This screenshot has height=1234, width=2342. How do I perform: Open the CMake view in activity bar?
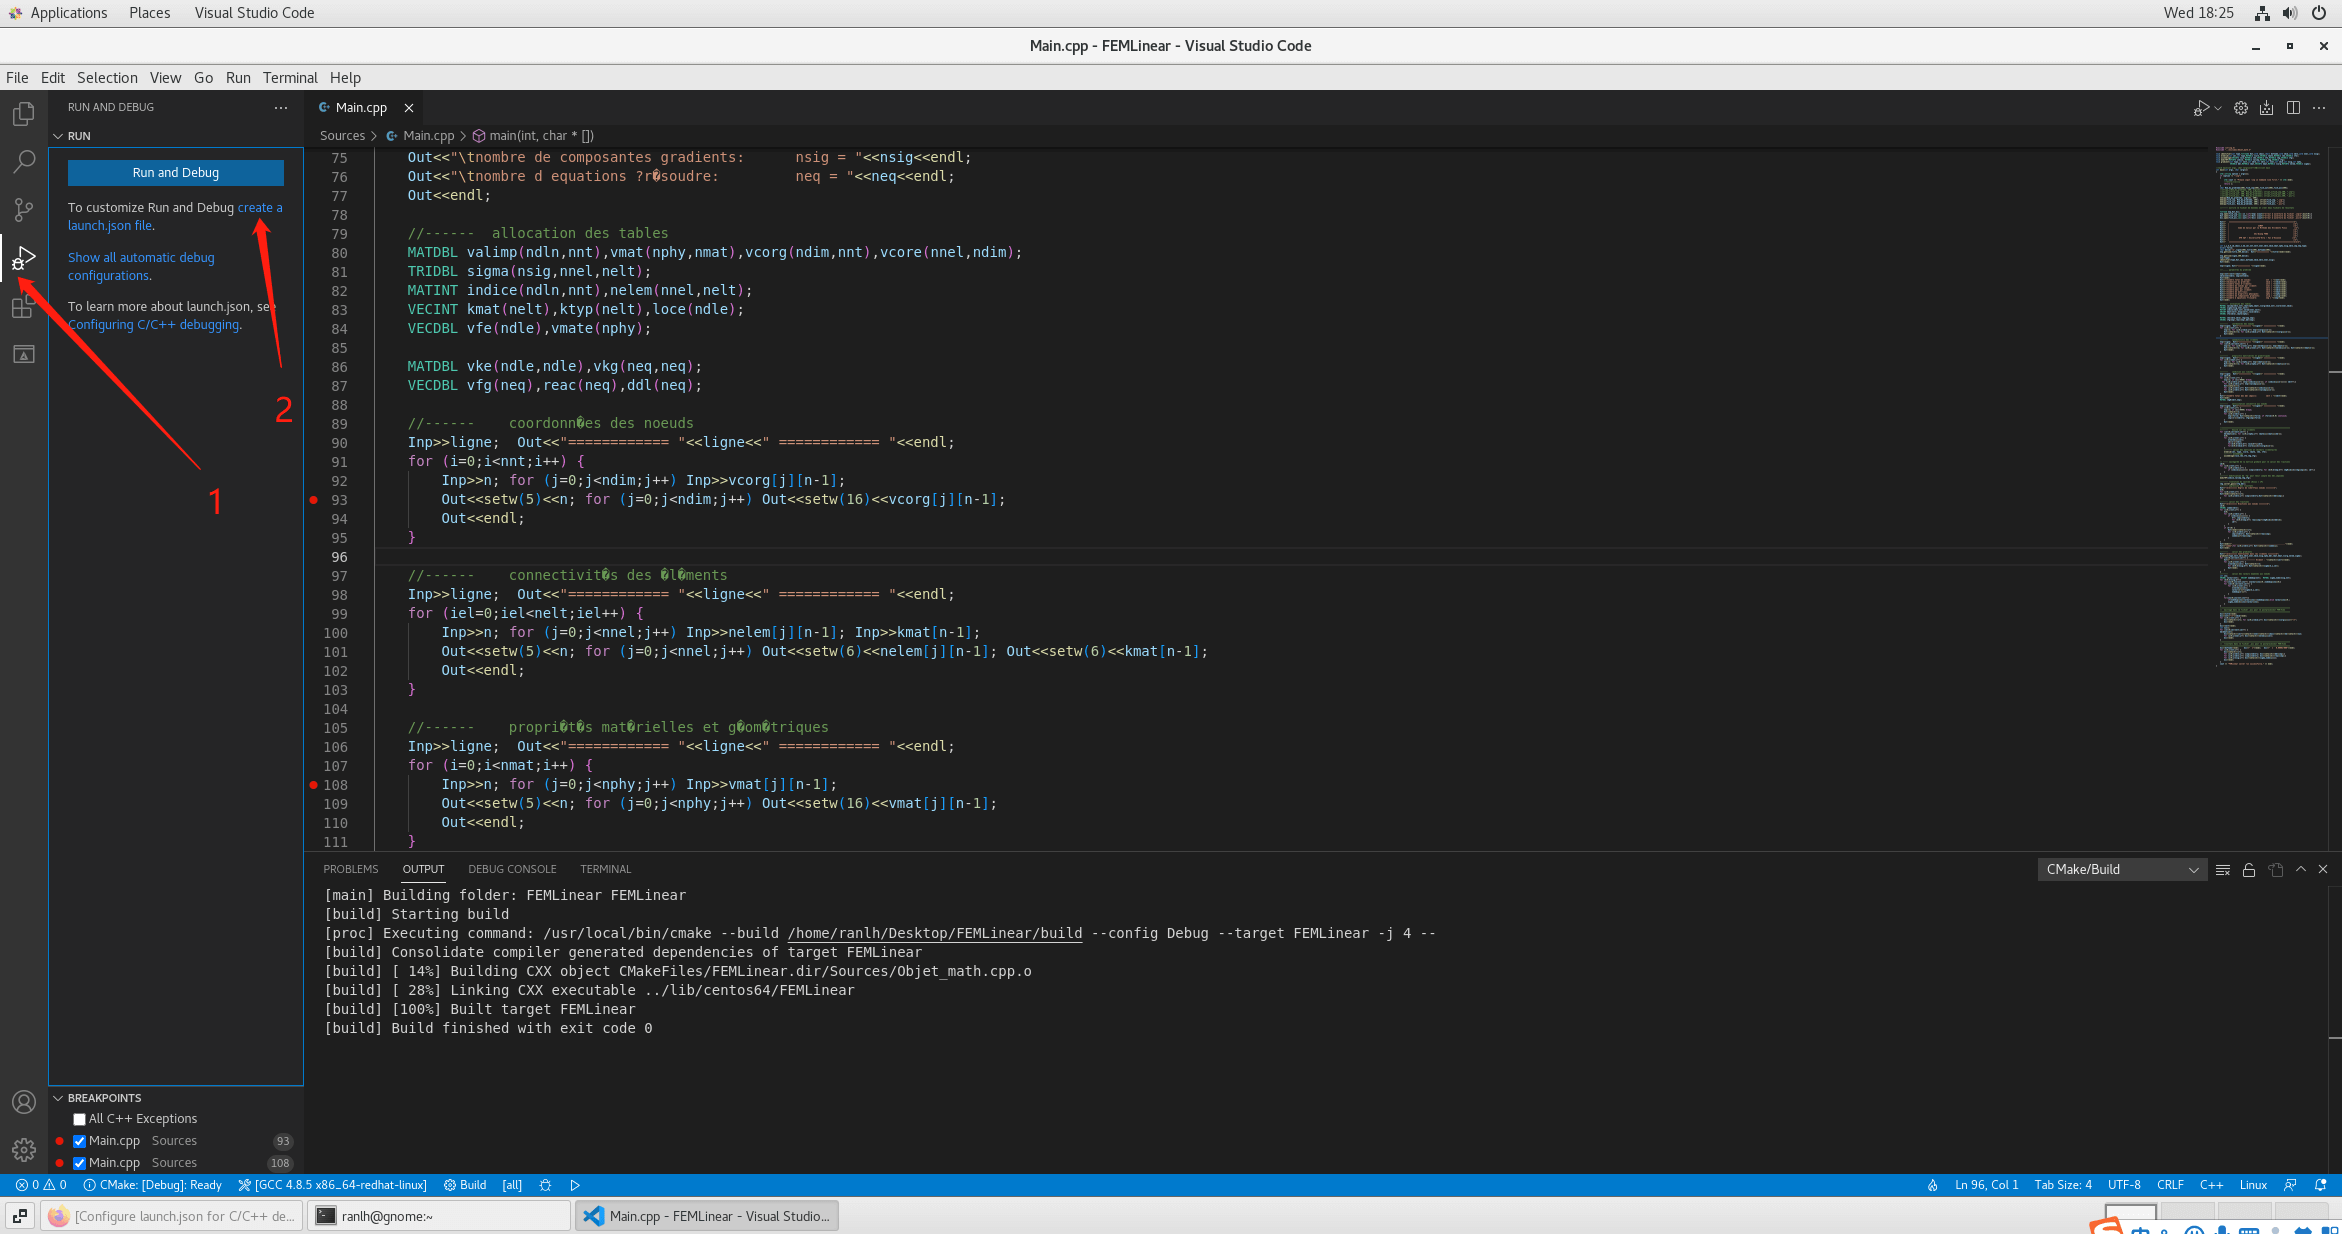(24, 354)
